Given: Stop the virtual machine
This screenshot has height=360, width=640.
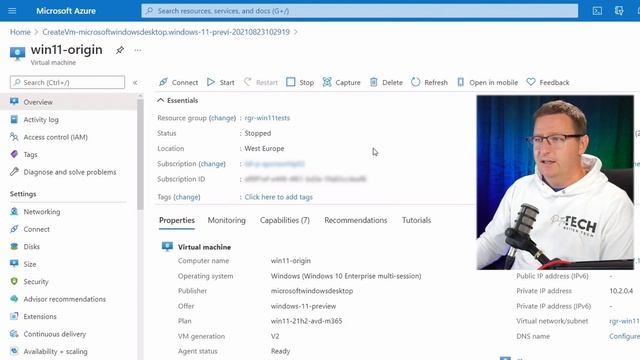Looking at the screenshot, I should 300,82.
